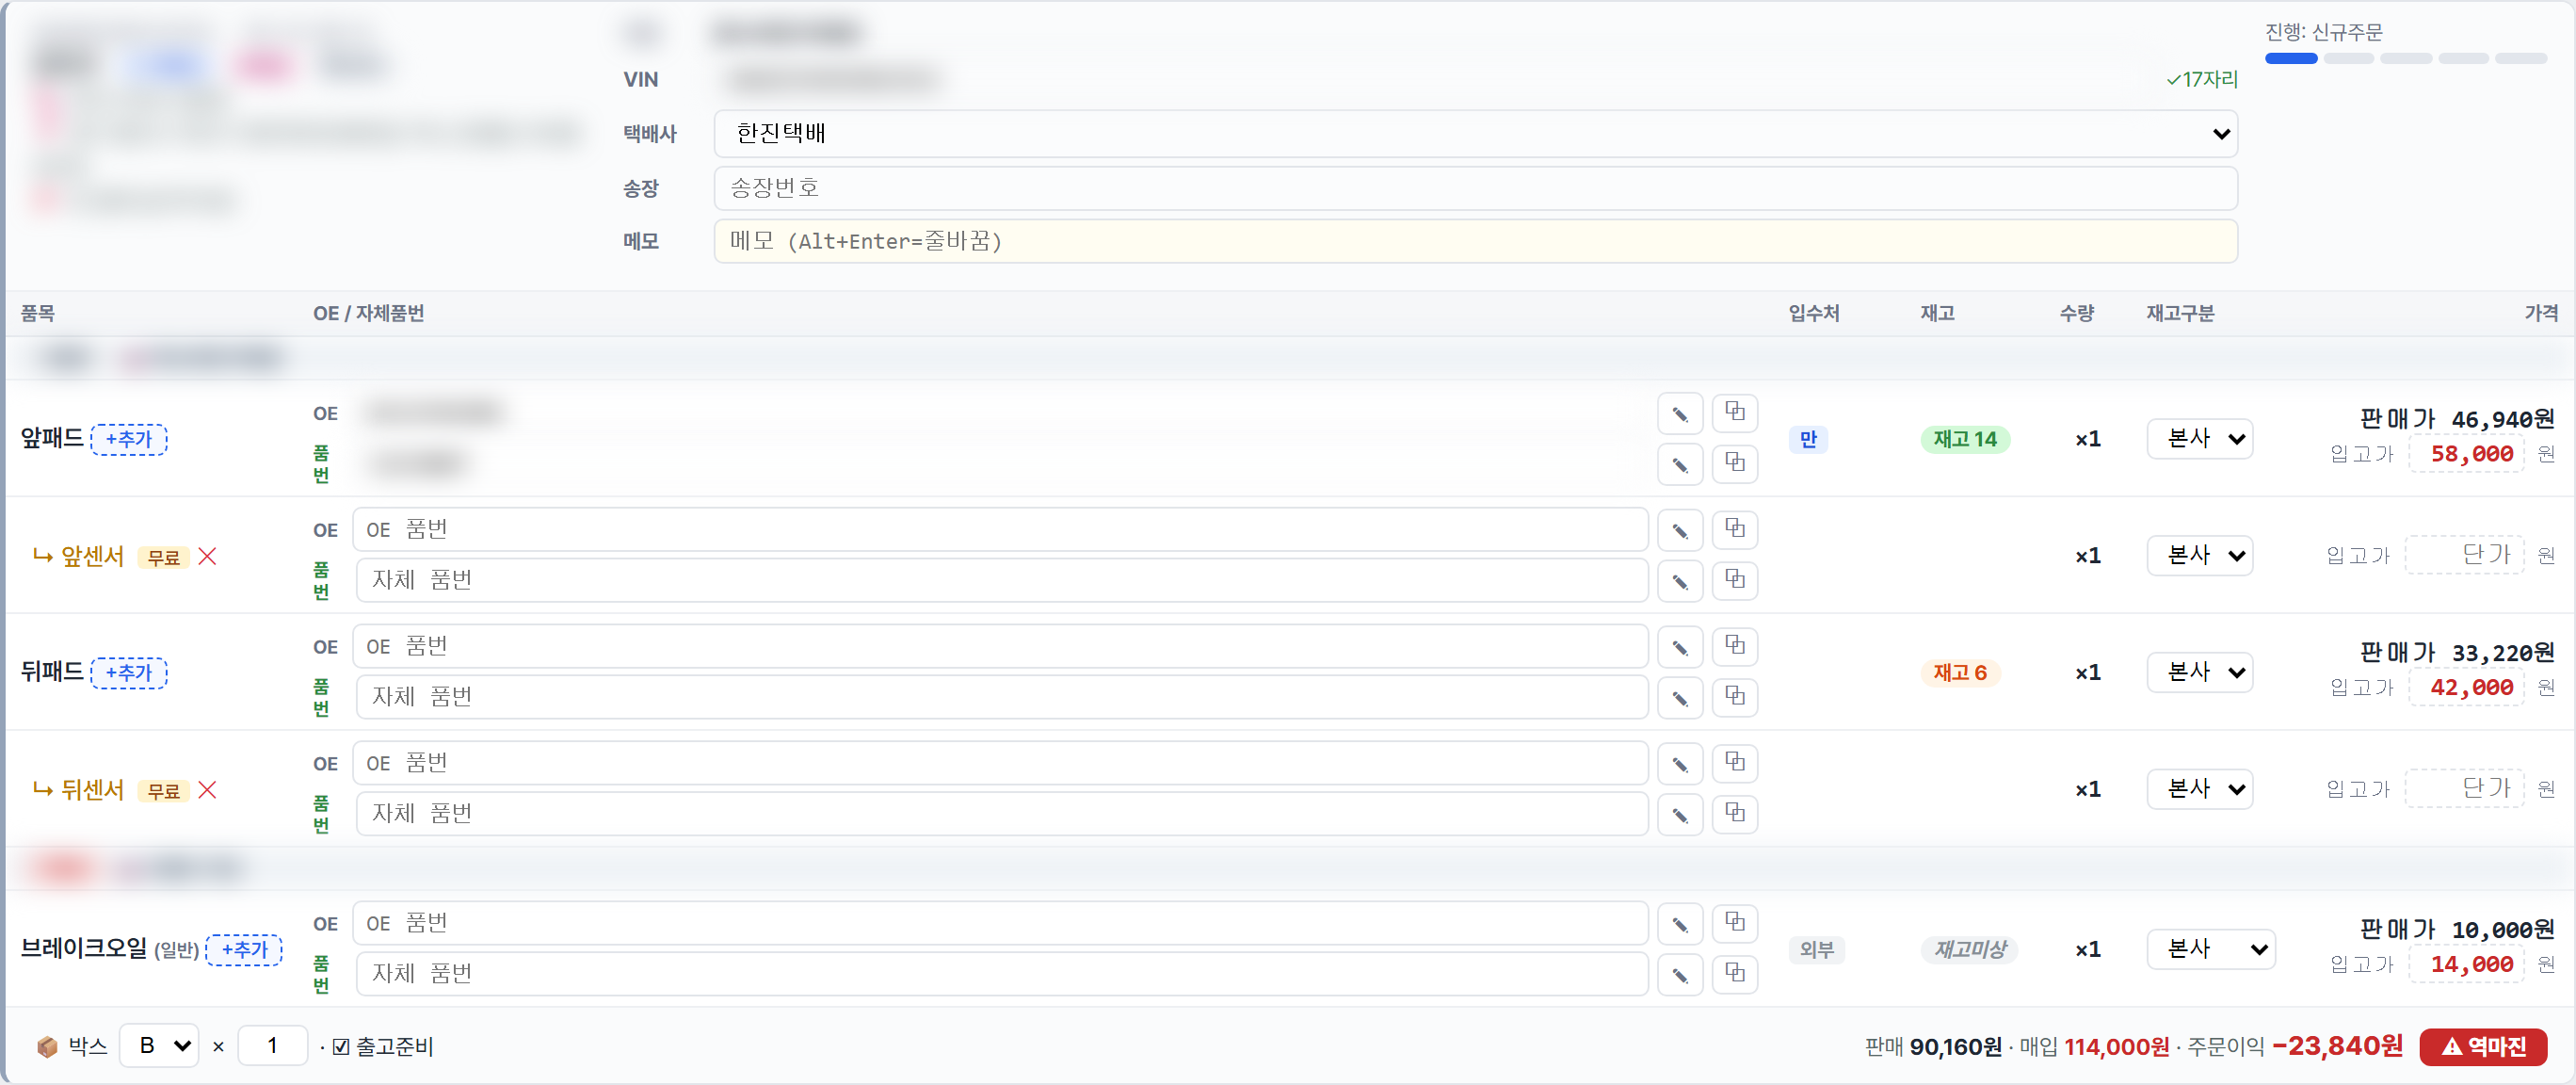
Task: Click the edit pencil icon for 앞패드 OE row
Action: 1680,413
